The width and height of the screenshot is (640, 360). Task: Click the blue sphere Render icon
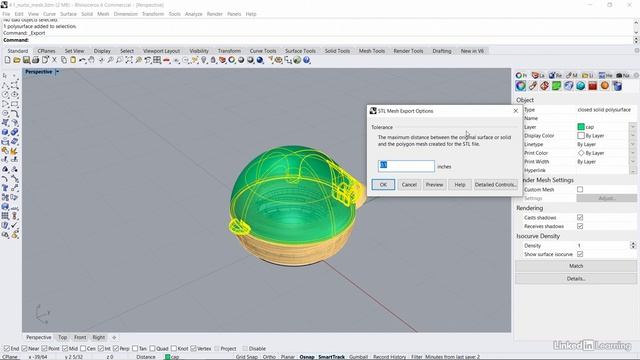(260, 60)
